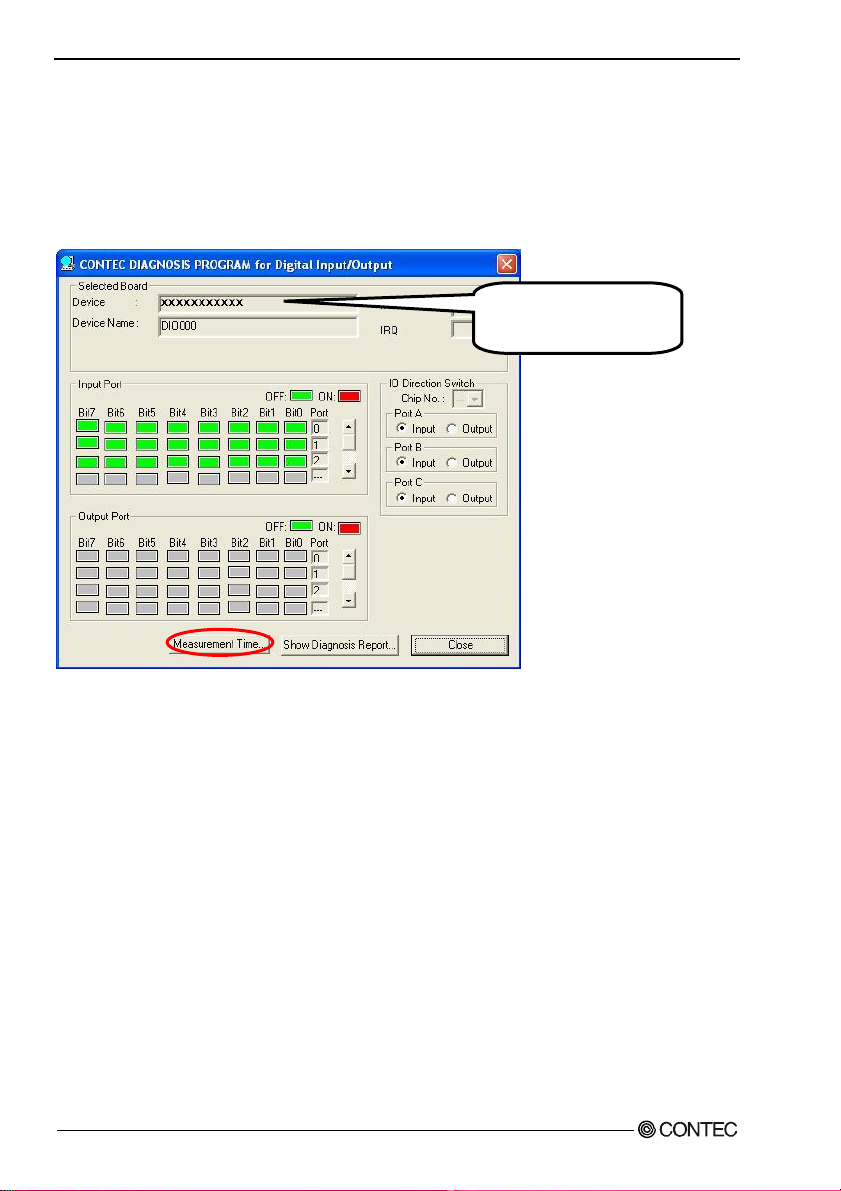Viewport: 841px width, 1191px height.
Task: Click Input Port scrollbar down arrow
Action: coord(349,471)
